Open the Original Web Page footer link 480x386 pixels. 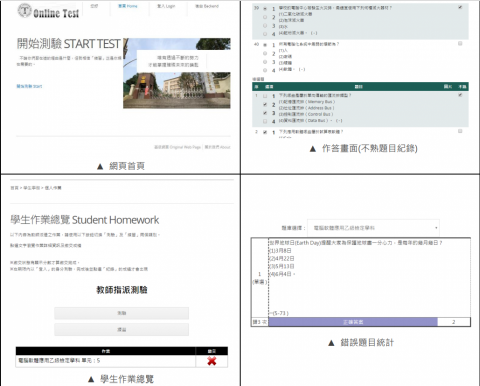(x=178, y=147)
